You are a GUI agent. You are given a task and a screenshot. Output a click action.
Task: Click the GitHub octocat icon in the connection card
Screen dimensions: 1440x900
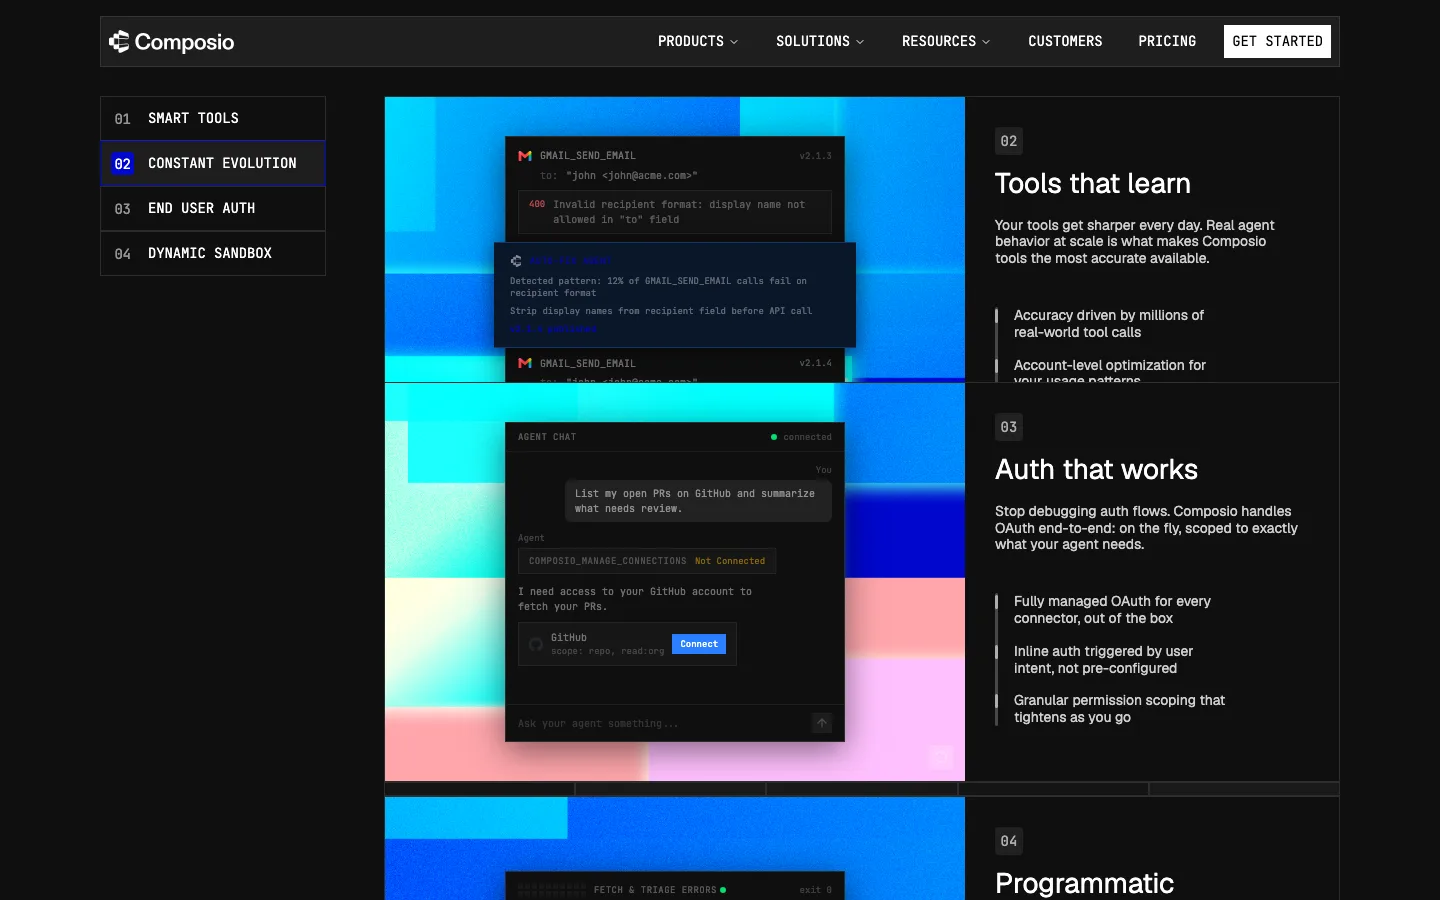click(x=536, y=644)
